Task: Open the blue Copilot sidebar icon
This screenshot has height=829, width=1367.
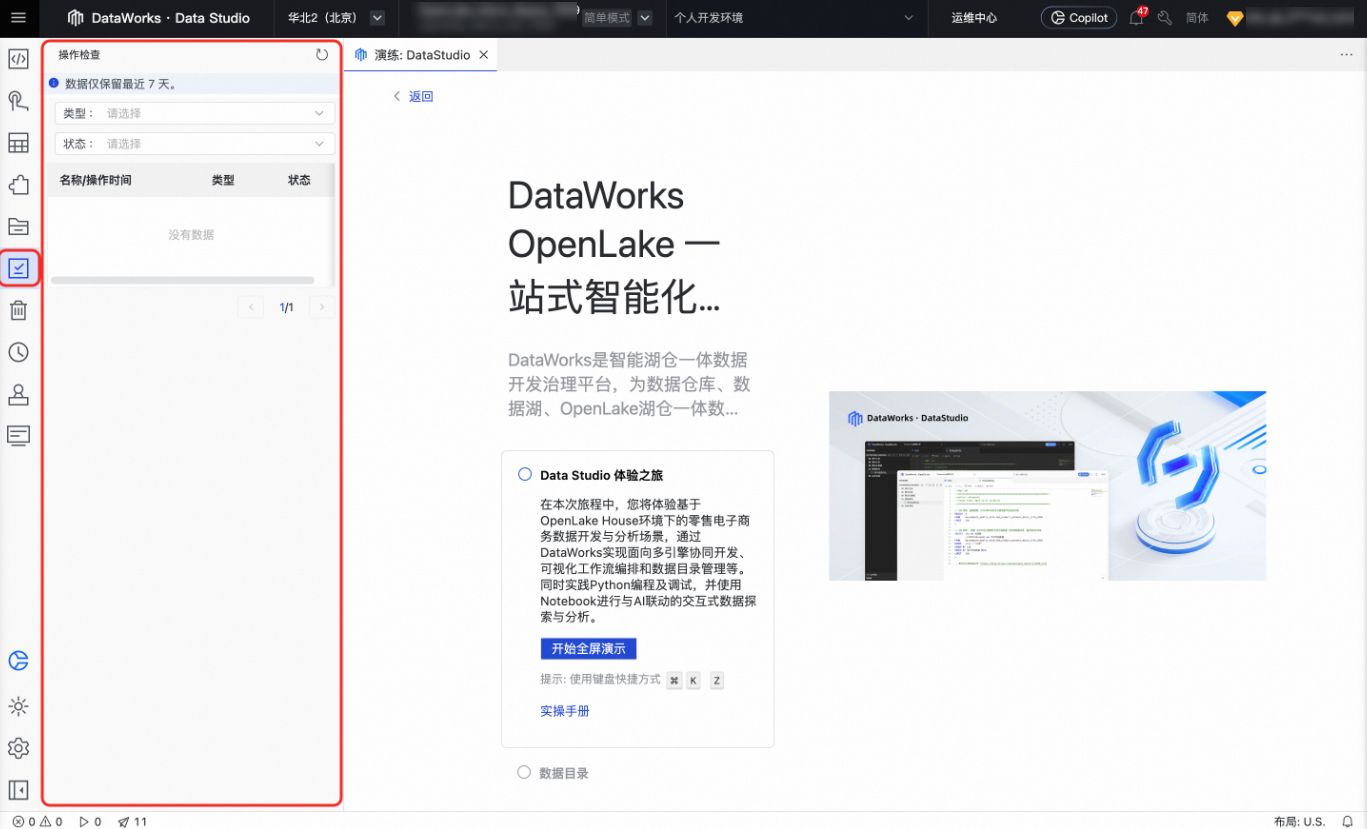Action: (x=18, y=661)
